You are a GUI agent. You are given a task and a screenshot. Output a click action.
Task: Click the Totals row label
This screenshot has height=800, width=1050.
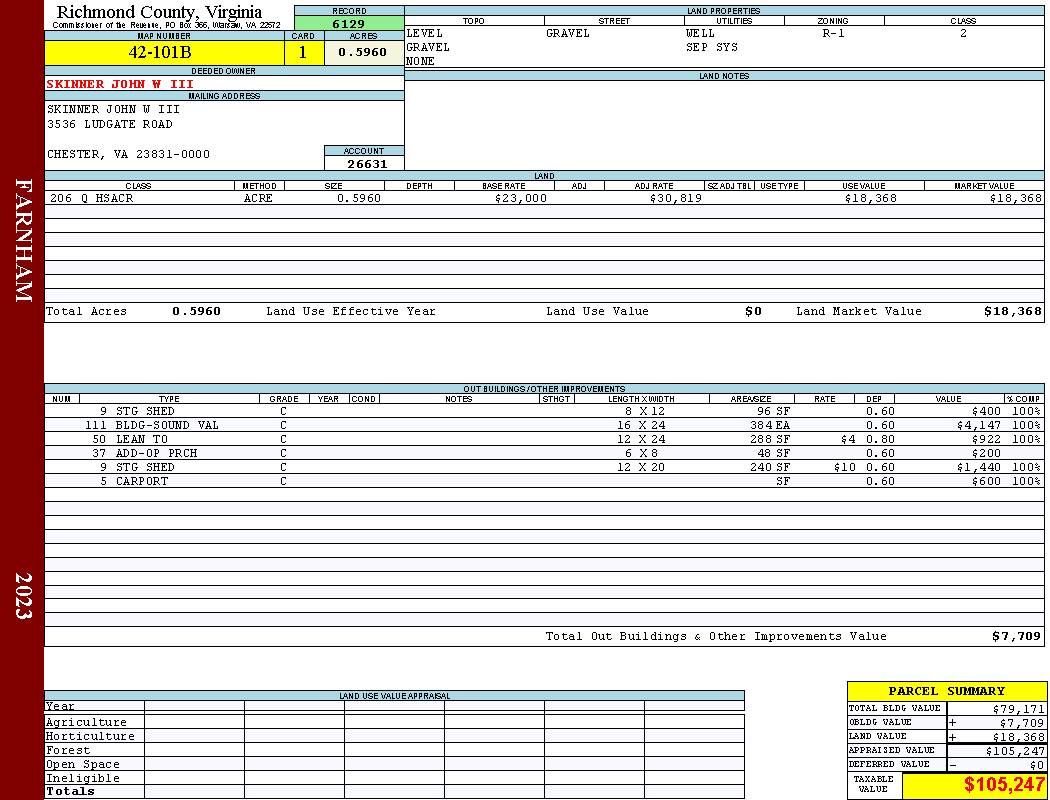tap(70, 791)
